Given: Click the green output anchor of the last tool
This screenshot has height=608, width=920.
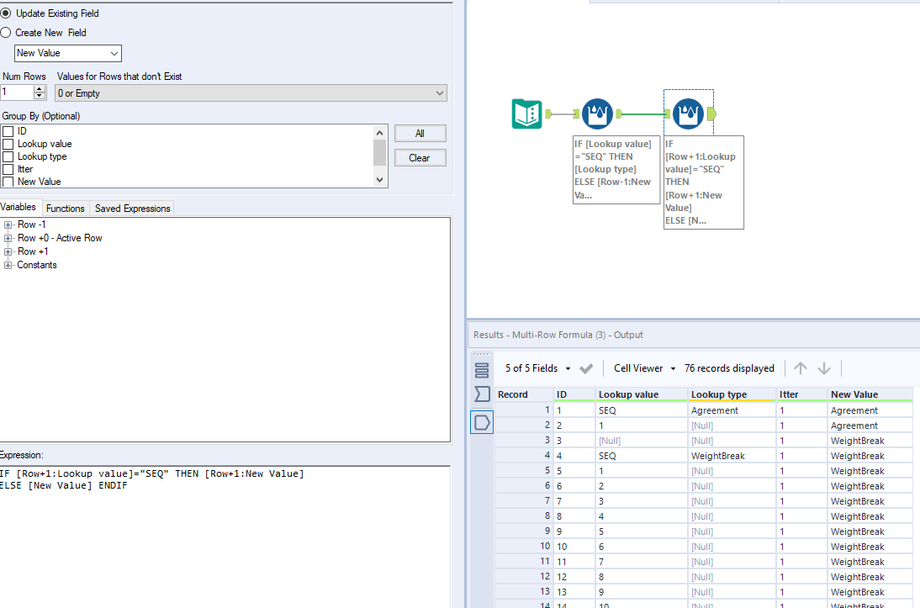Looking at the screenshot, I should click(x=712, y=114).
